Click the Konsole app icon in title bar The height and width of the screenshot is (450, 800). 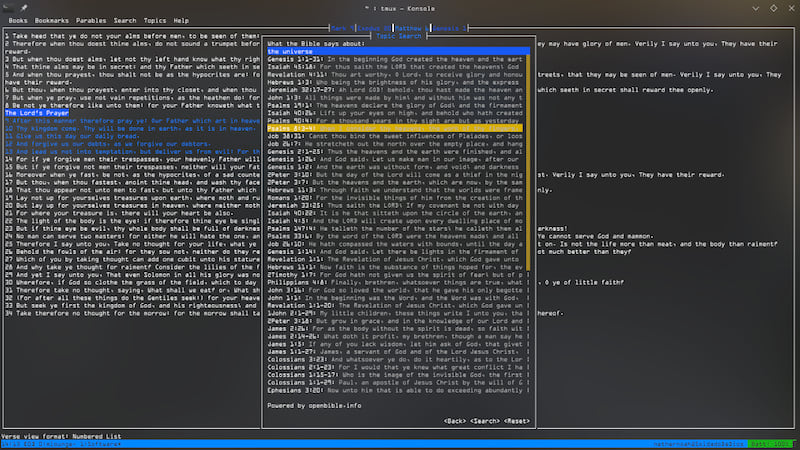(x=8, y=8)
